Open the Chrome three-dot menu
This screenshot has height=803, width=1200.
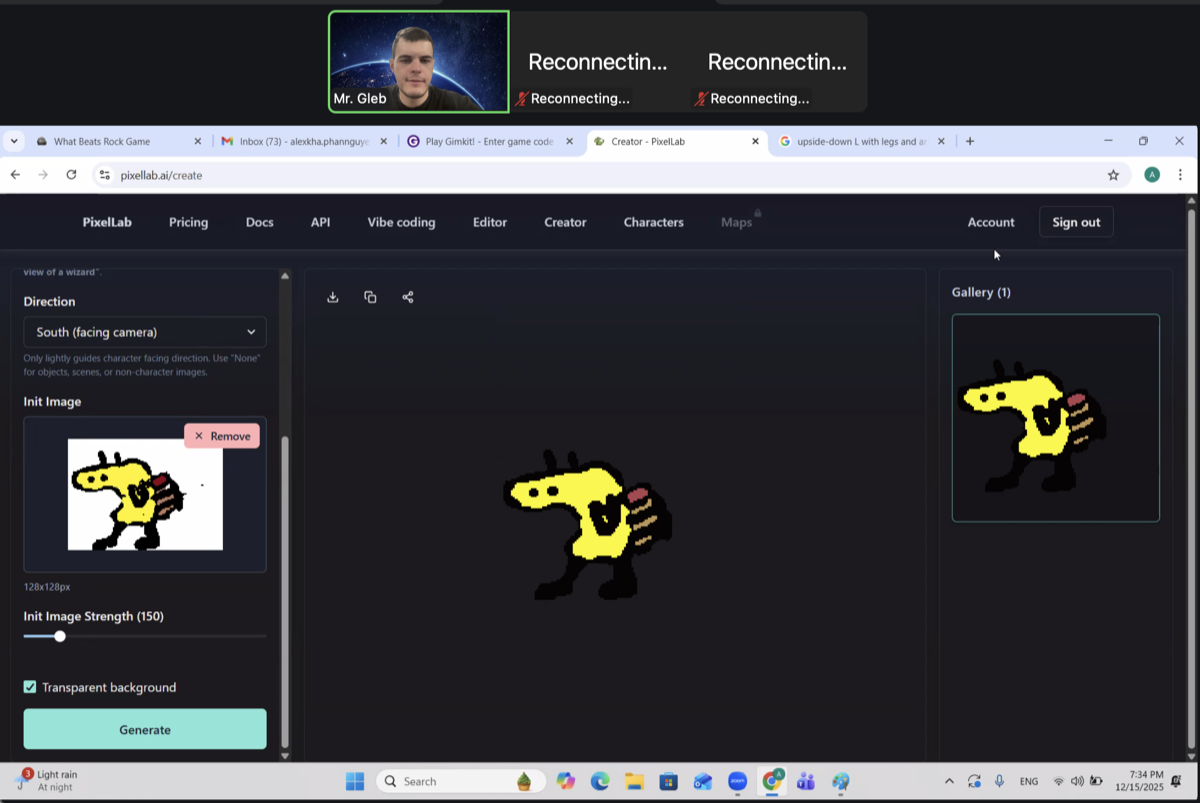(1180, 175)
